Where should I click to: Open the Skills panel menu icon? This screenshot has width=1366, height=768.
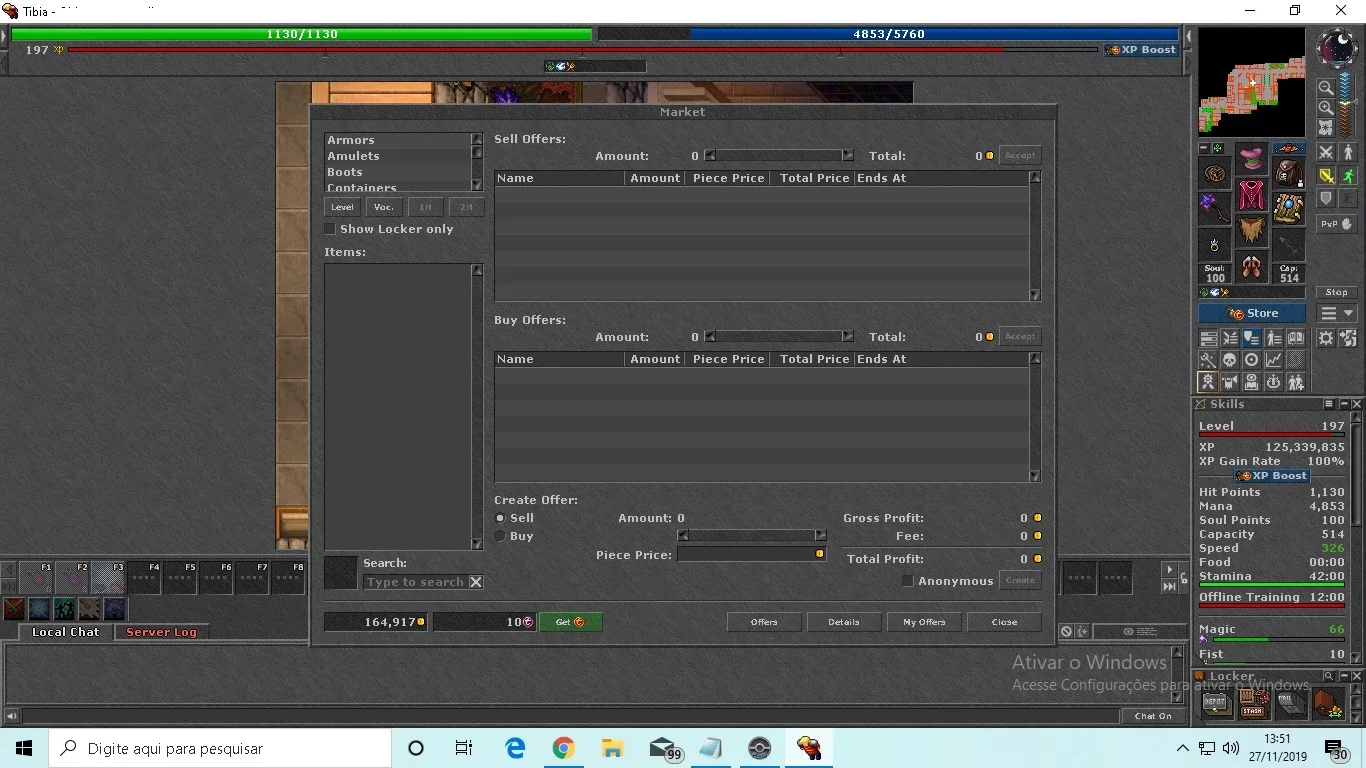(x=1329, y=404)
